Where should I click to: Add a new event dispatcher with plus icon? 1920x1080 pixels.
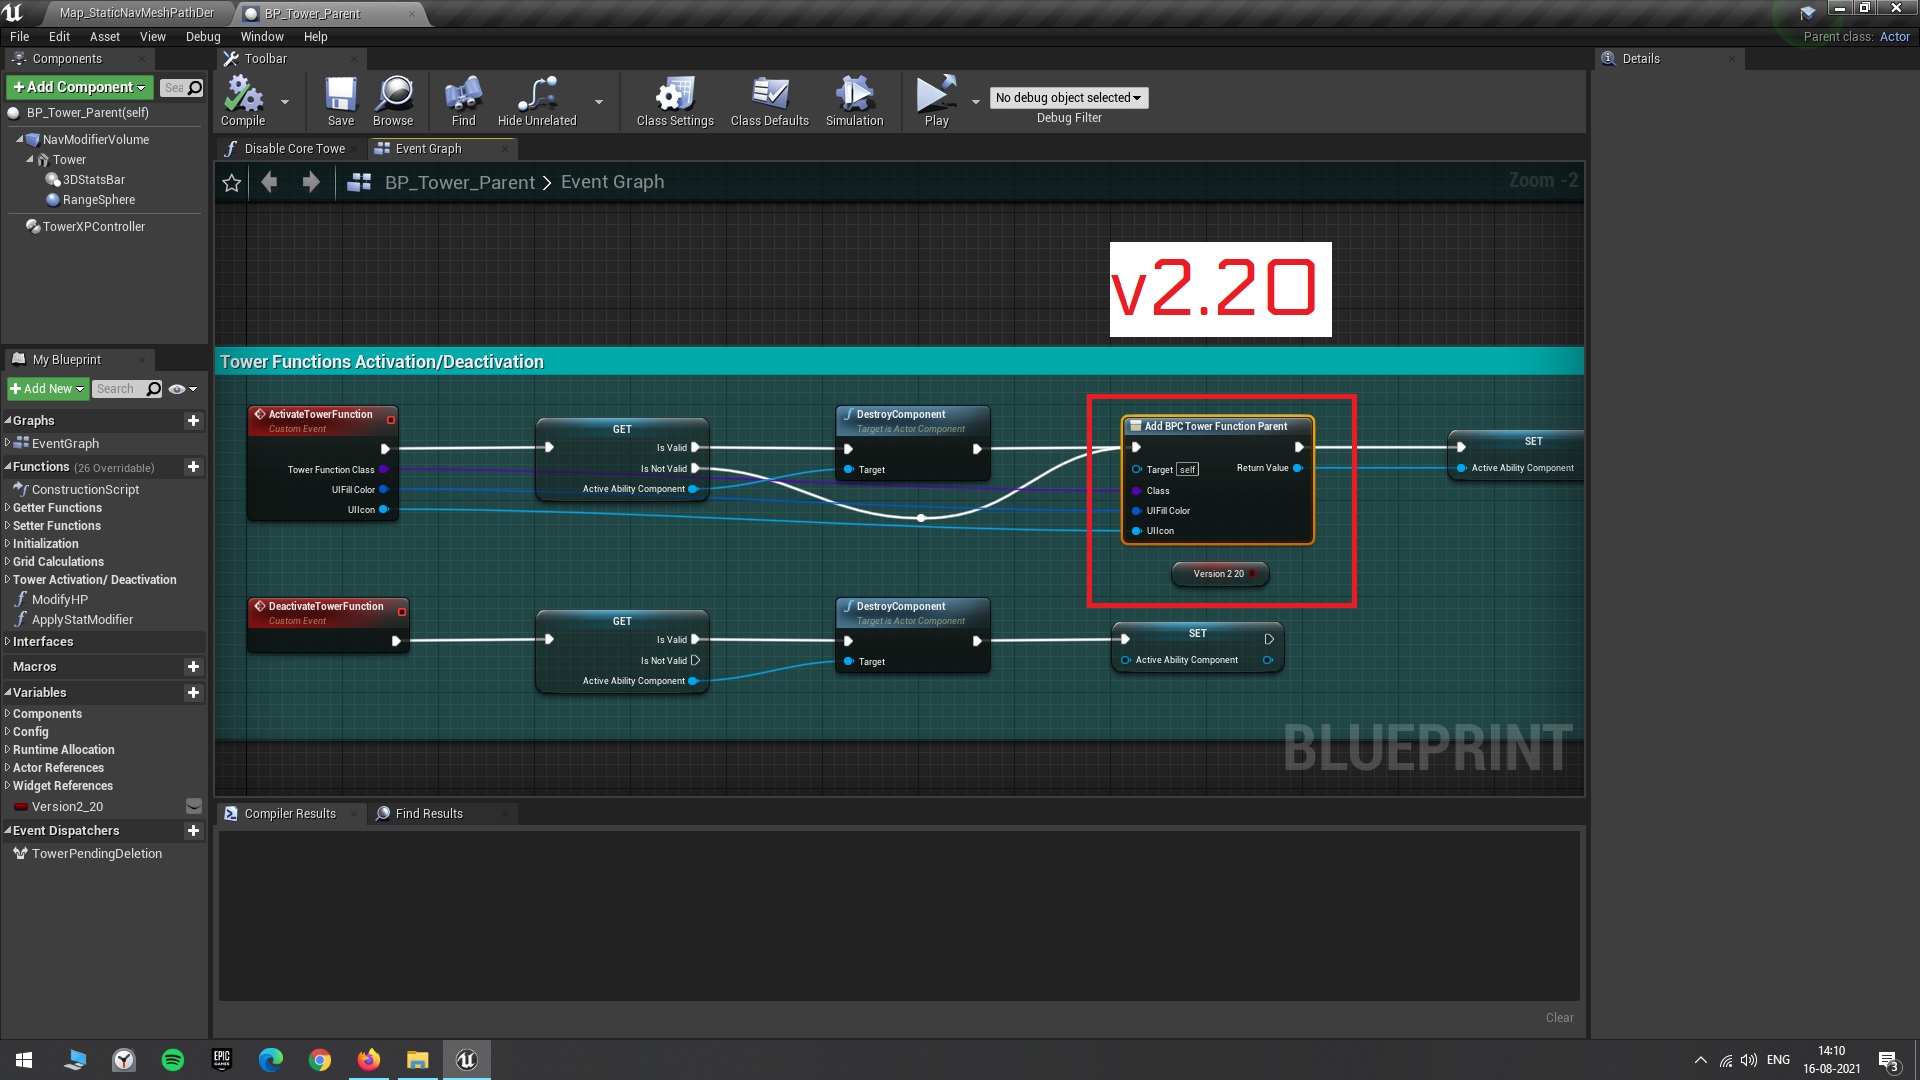(193, 831)
